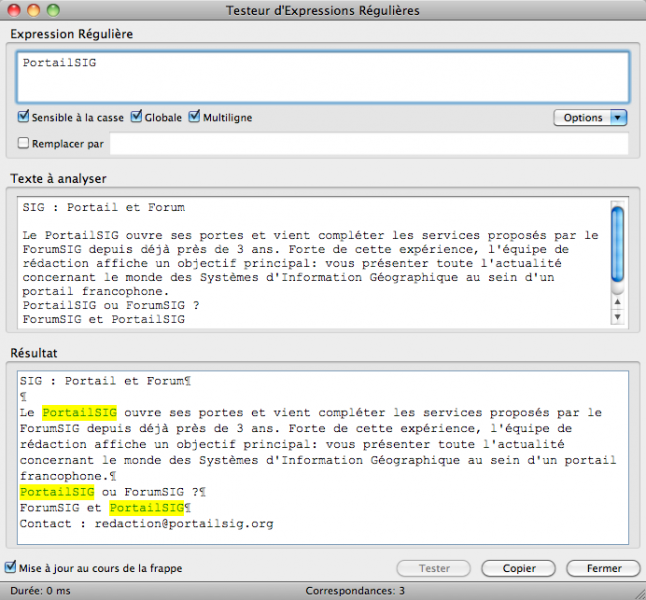
Task: Click the Tester button
Action: pyautogui.click(x=434, y=568)
